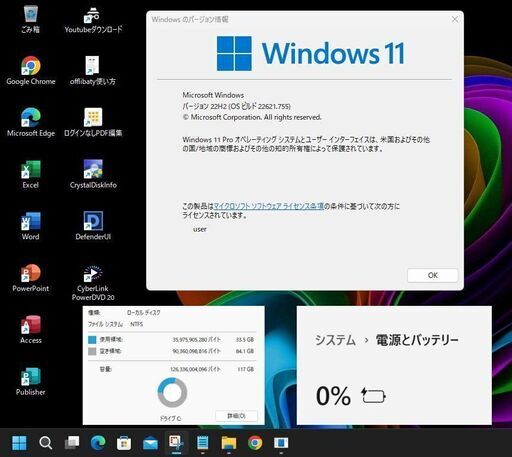Open the offlibaty使い方 shortcut

pos(93,71)
